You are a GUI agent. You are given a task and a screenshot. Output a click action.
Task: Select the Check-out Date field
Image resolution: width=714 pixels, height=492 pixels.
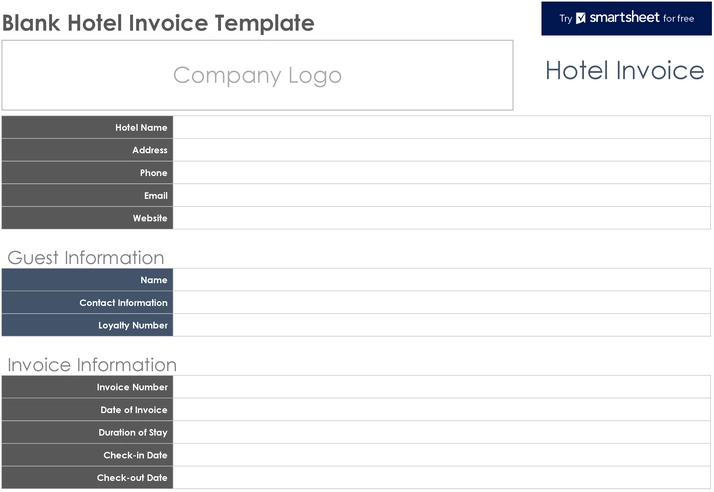click(x=441, y=477)
